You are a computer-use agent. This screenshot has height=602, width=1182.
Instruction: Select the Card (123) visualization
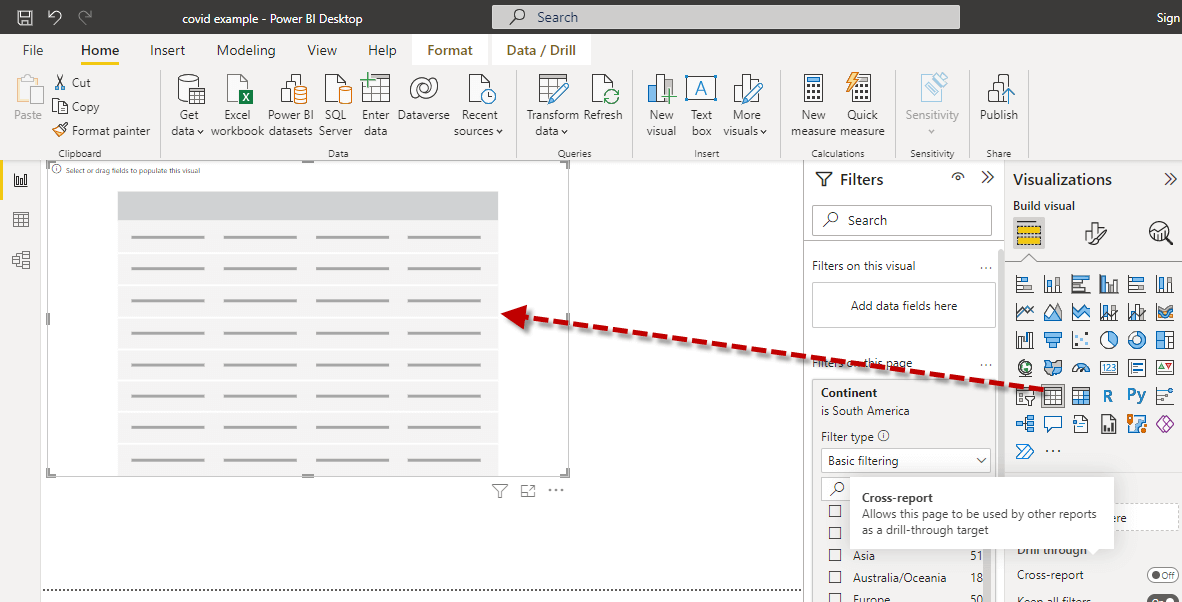click(x=1108, y=368)
